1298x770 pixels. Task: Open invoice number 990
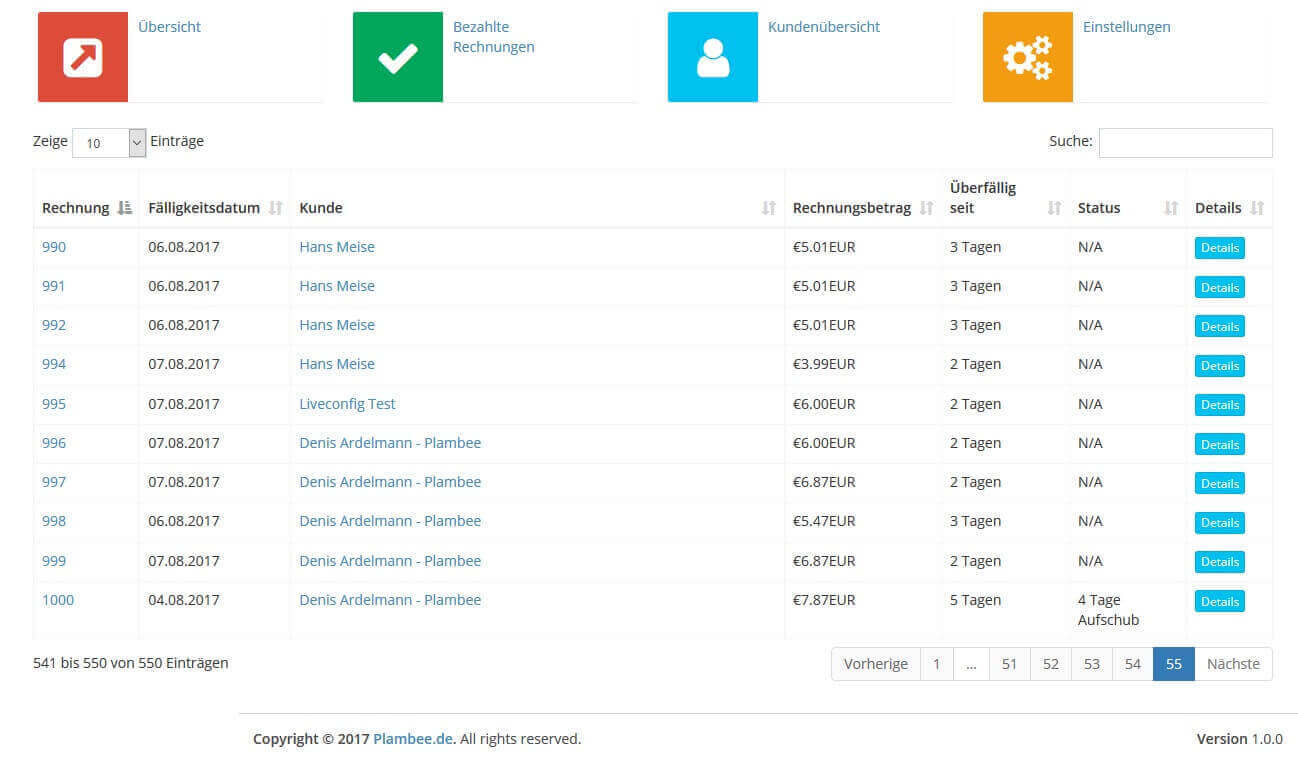(54, 247)
